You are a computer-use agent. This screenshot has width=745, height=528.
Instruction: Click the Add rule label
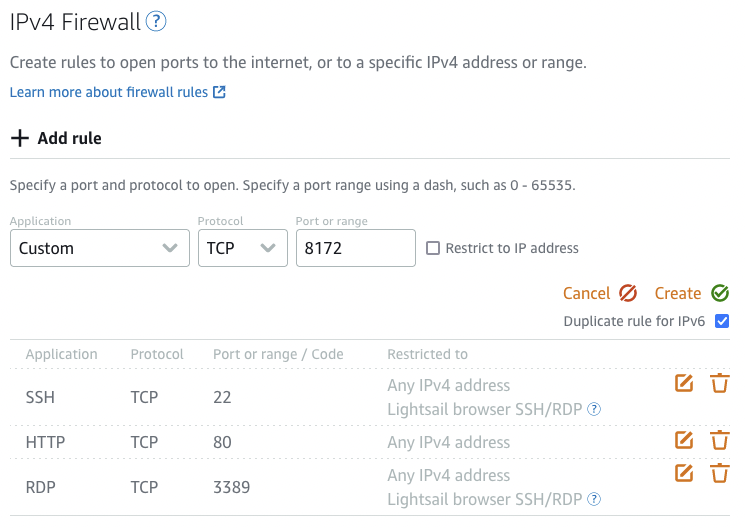(x=69, y=138)
